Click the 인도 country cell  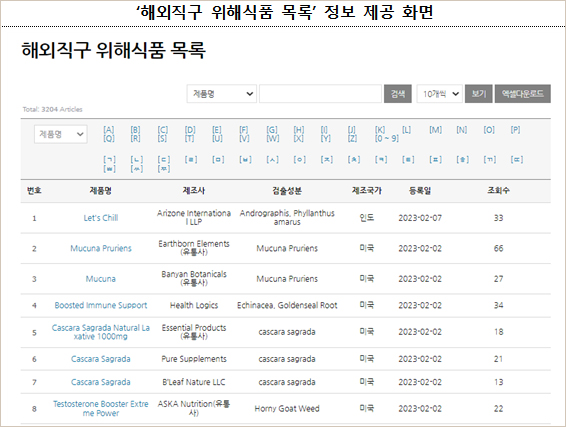pos(367,218)
